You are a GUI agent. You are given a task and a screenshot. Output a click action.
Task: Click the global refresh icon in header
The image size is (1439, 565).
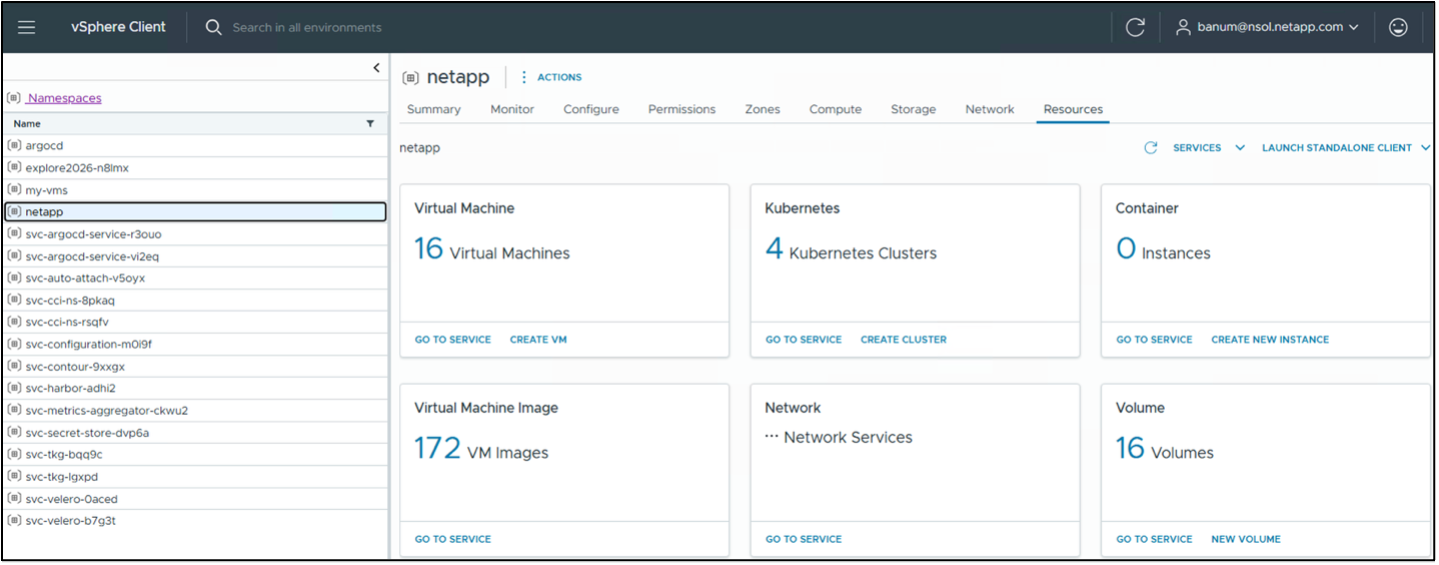coord(1135,27)
